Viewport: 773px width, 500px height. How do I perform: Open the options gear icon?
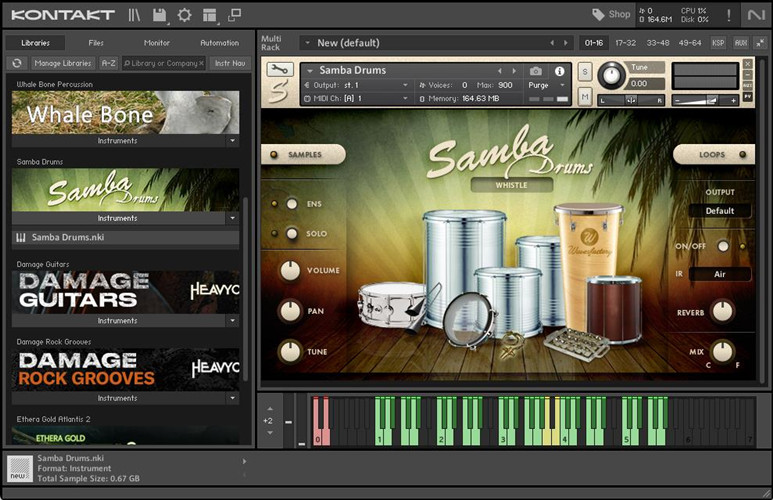(184, 15)
